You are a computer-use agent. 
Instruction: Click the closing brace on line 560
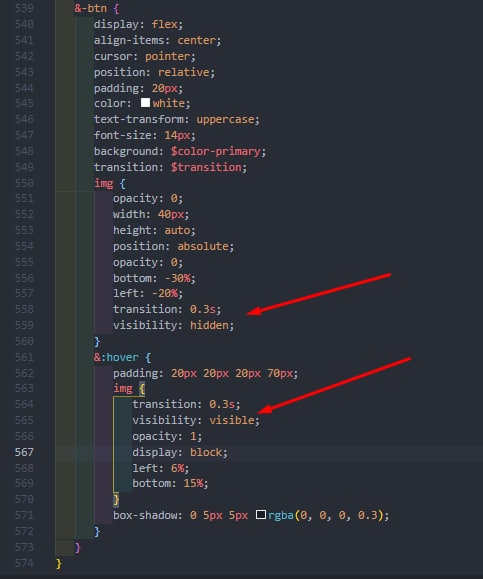(x=97, y=341)
